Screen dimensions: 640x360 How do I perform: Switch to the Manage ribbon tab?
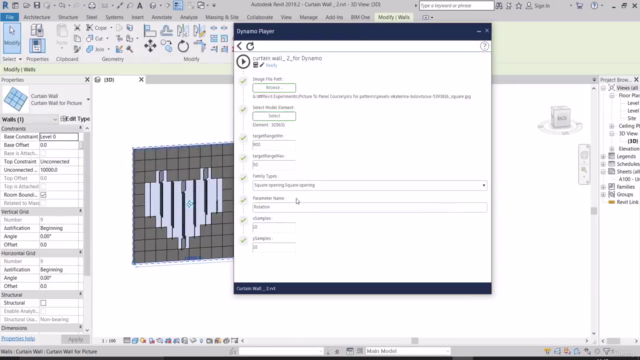(x=308, y=17)
